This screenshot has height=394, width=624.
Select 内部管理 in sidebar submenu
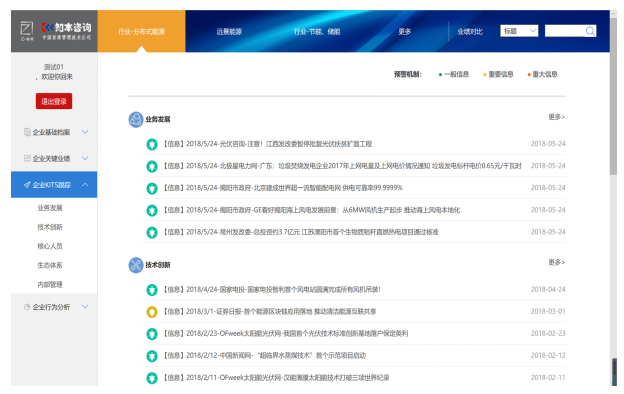click(x=50, y=285)
